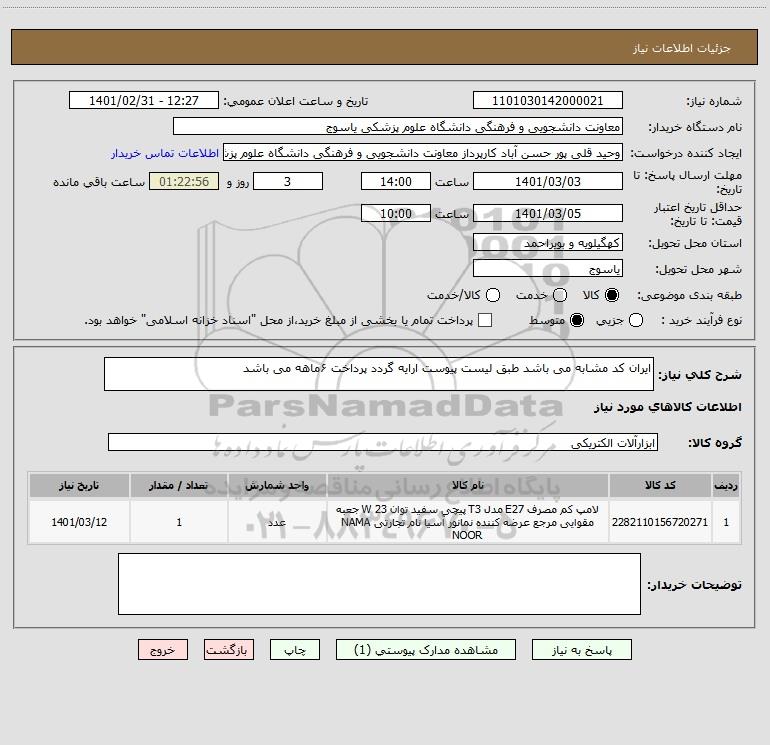Screen dimensions: 770x745
Task: Select the جزیی purchase type radio
Action: [636, 320]
